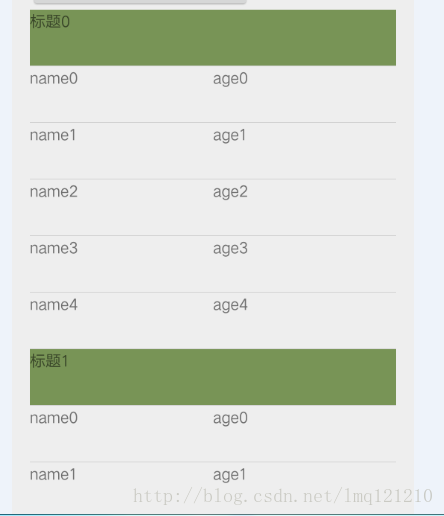Select the 标题1 green header
The width and height of the screenshot is (444, 516).
tap(213, 377)
